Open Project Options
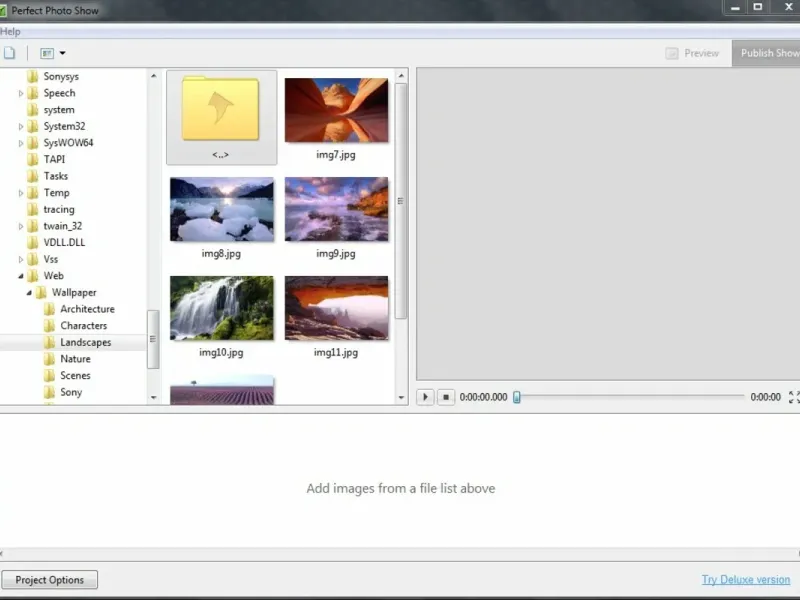 pyautogui.click(x=49, y=580)
